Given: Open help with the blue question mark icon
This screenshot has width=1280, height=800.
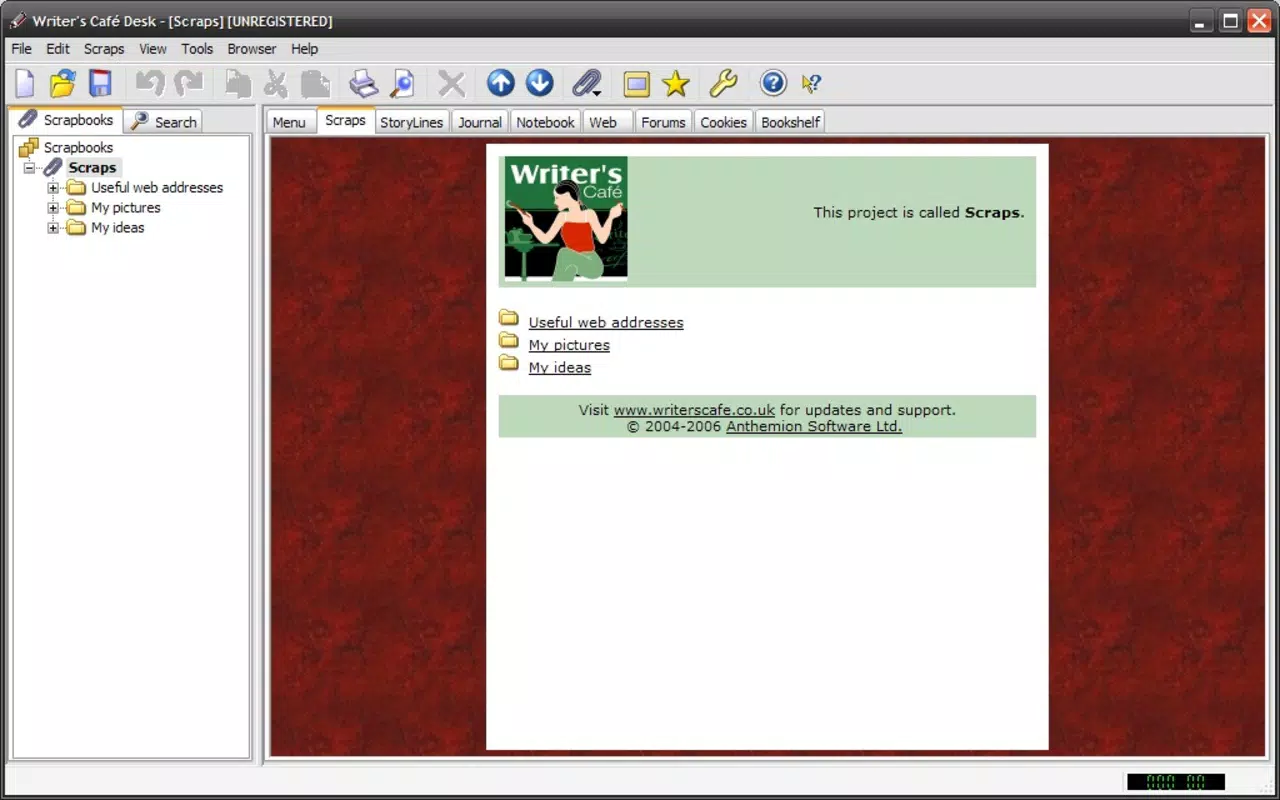Looking at the screenshot, I should [x=773, y=83].
